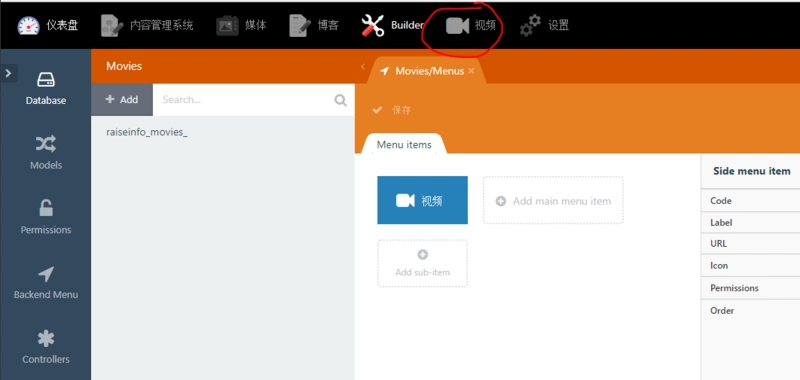Open the Builder top menu item
This screenshot has width=800, height=380.
(392, 25)
